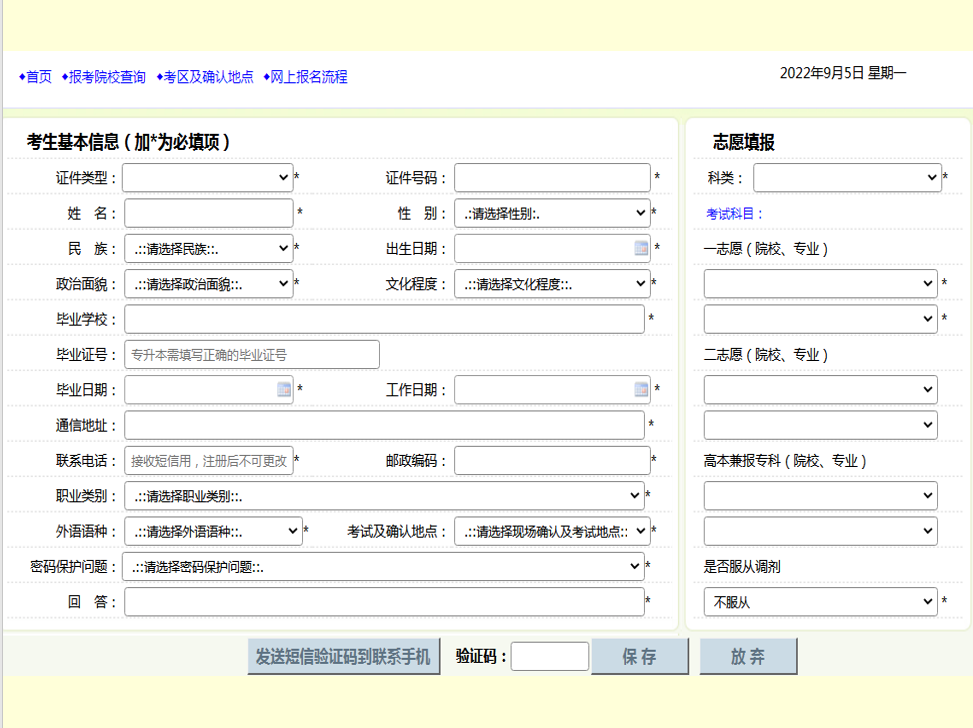The width and height of the screenshot is (973, 728).
Task: Open the 政治面貌 dropdown
Action: [208, 284]
